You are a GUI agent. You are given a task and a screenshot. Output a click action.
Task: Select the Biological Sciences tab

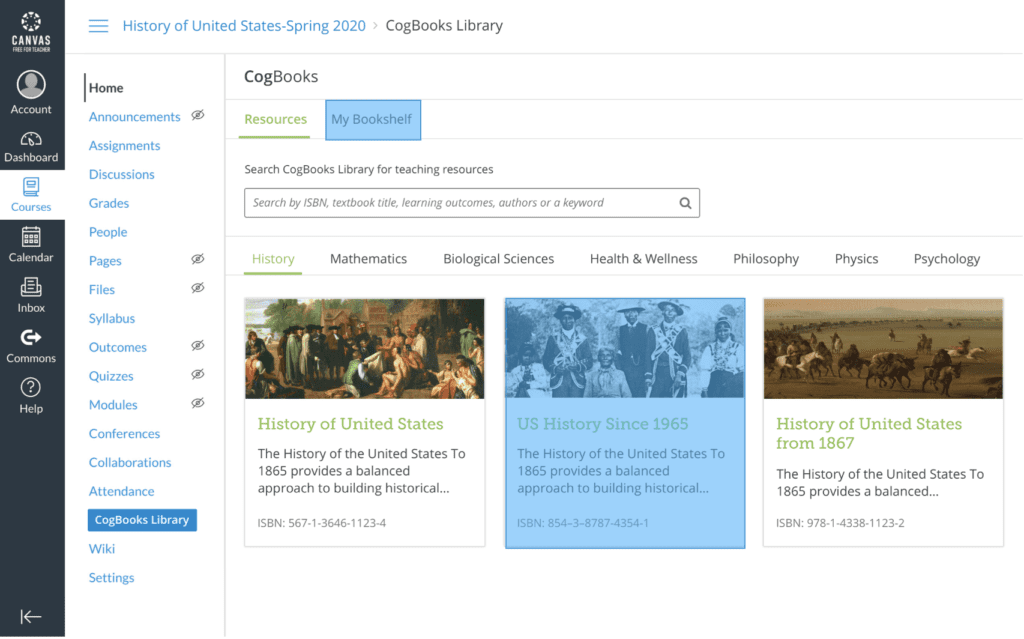[x=498, y=259]
